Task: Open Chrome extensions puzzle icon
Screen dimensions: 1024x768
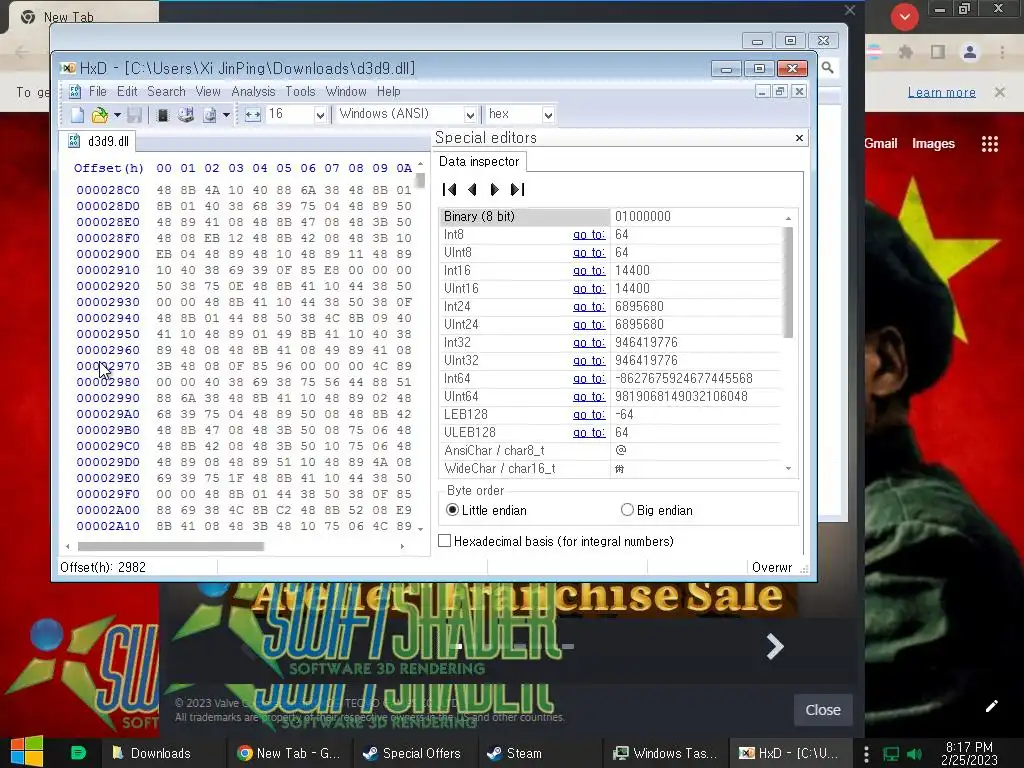Action: [906, 52]
